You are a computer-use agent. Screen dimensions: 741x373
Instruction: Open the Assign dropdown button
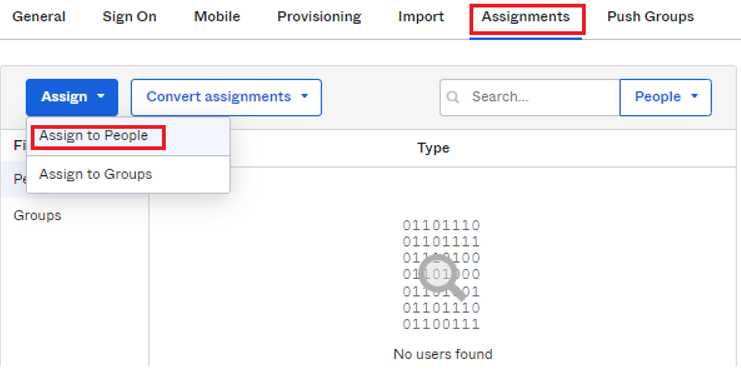pyautogui.click(x=72, y=97)
